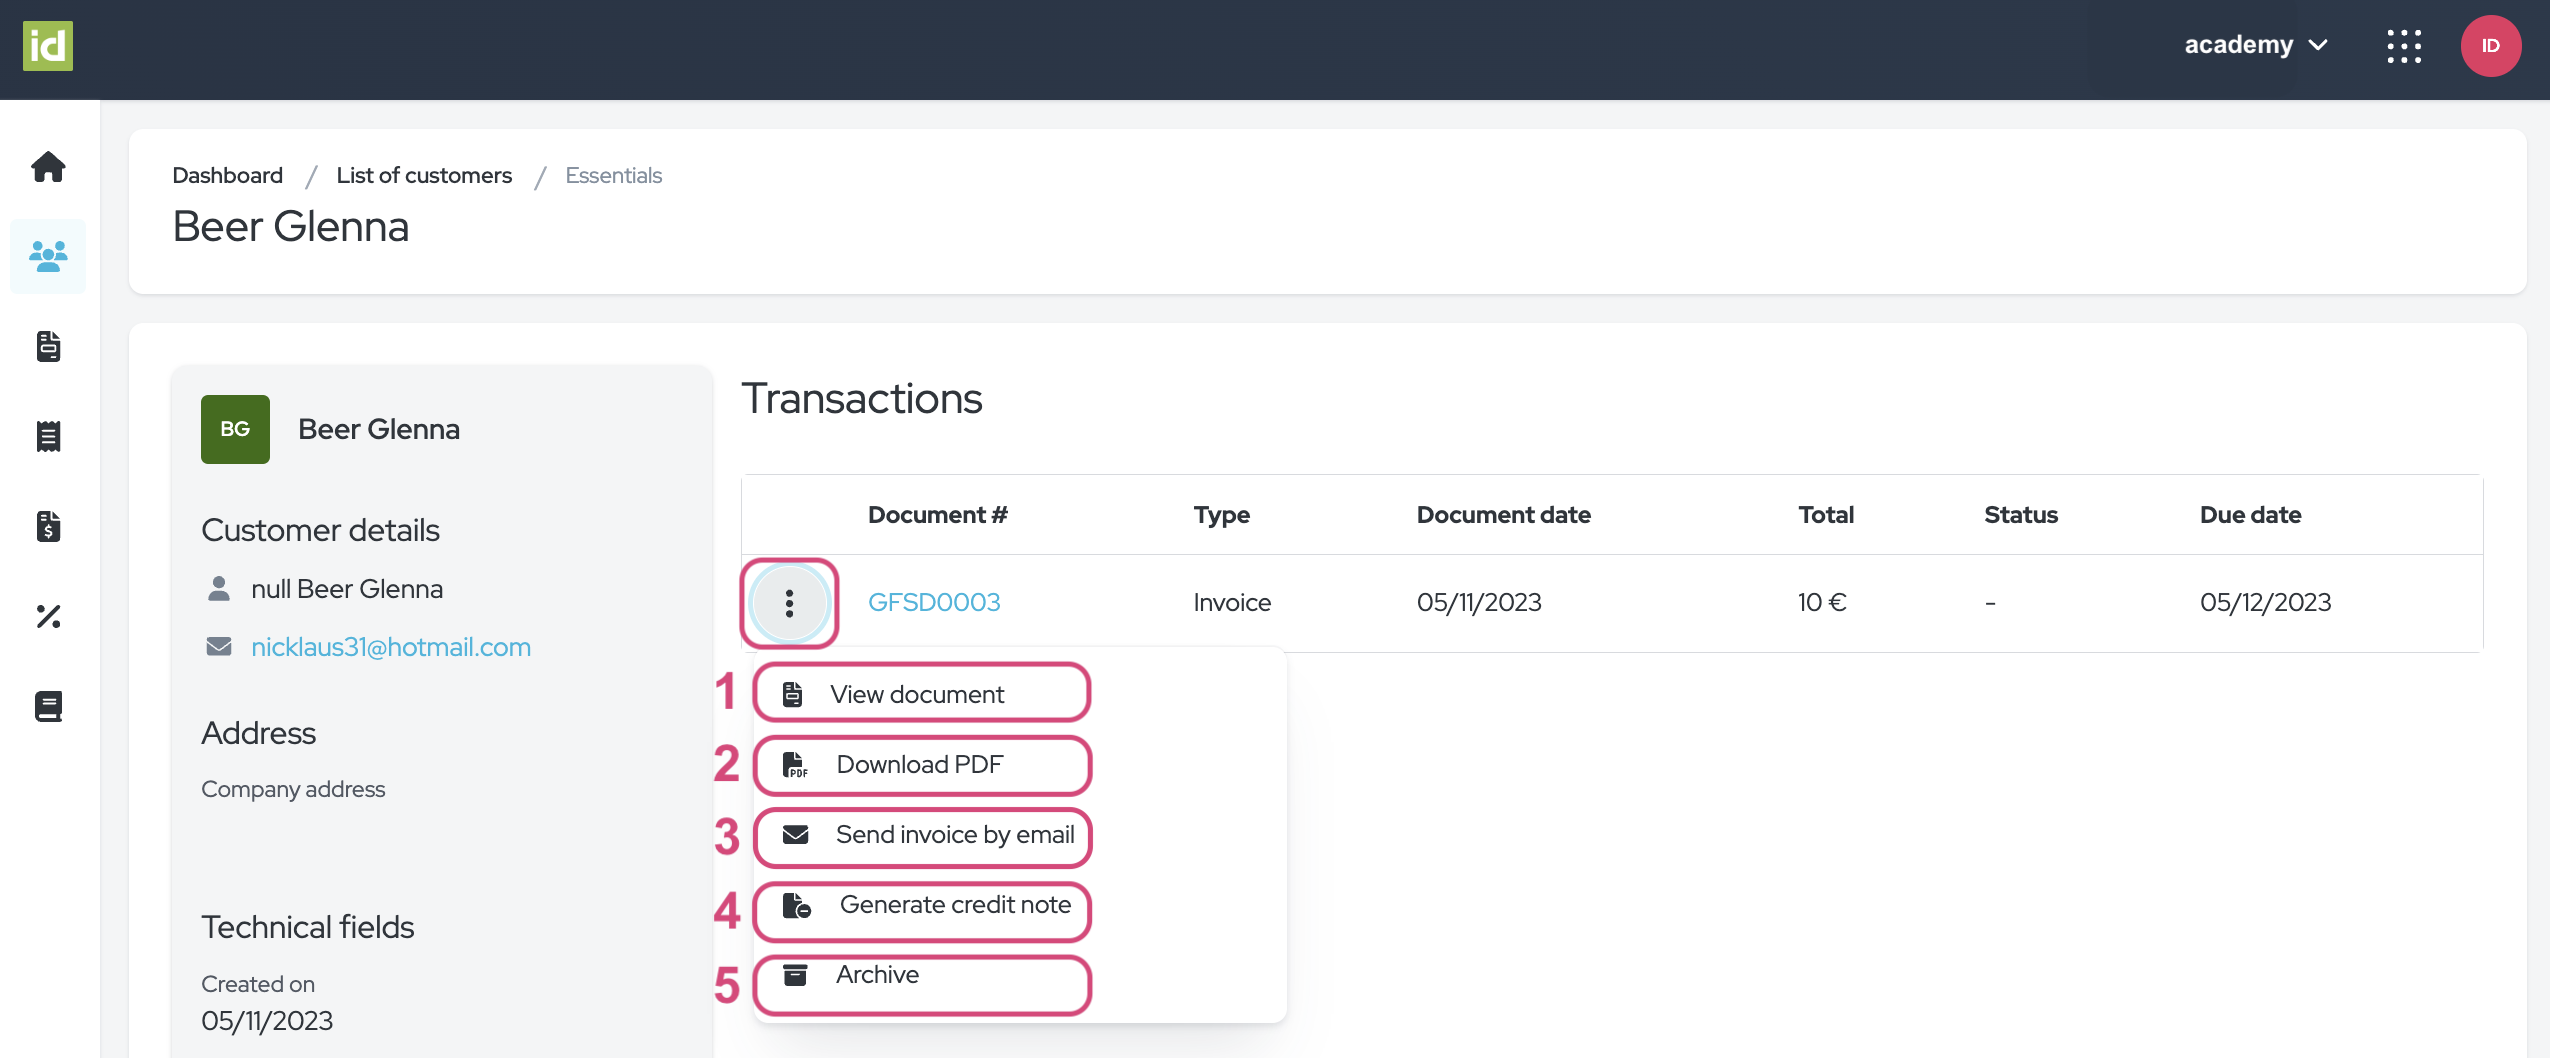Click the percent icon in sidebar
2550x1058 pixels.
coord(48,616)
